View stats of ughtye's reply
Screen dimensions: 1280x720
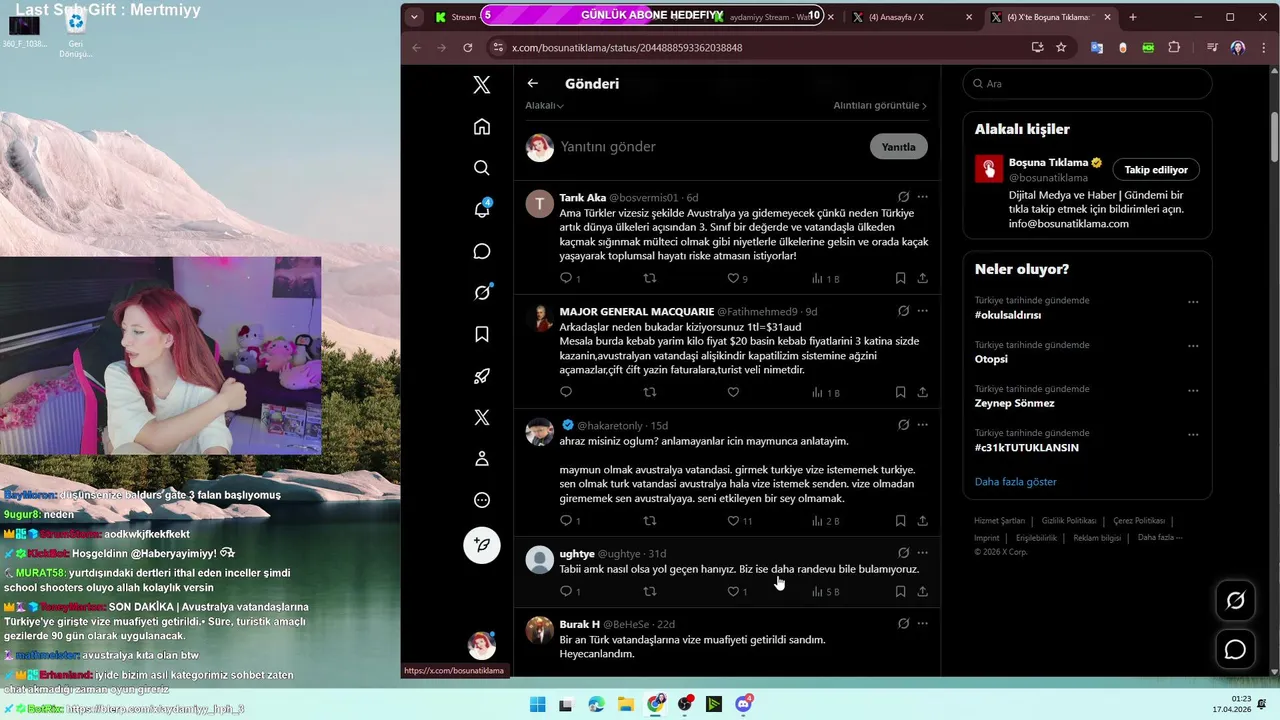pos(825,591)
